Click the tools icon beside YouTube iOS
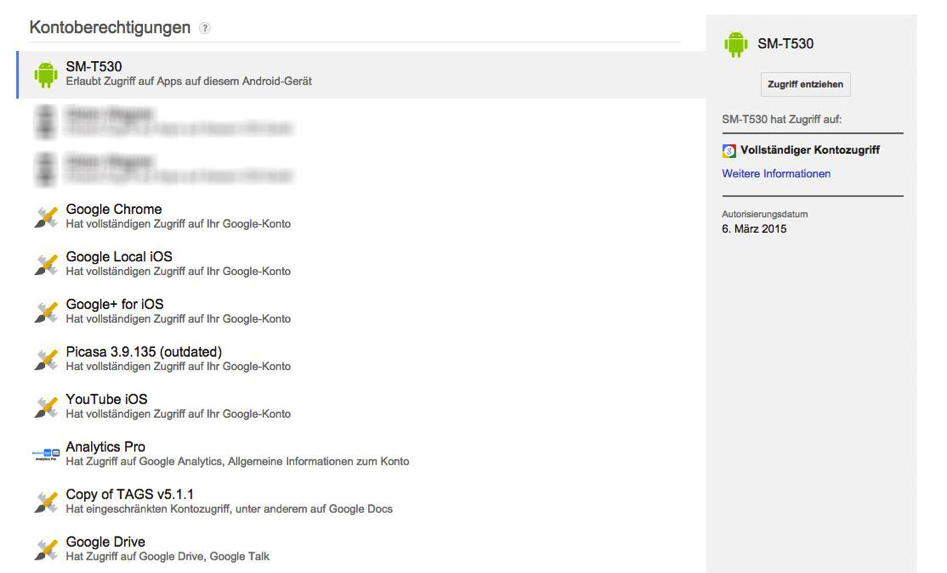This screenshot has width=947, height=573. (x=46, y=407)
